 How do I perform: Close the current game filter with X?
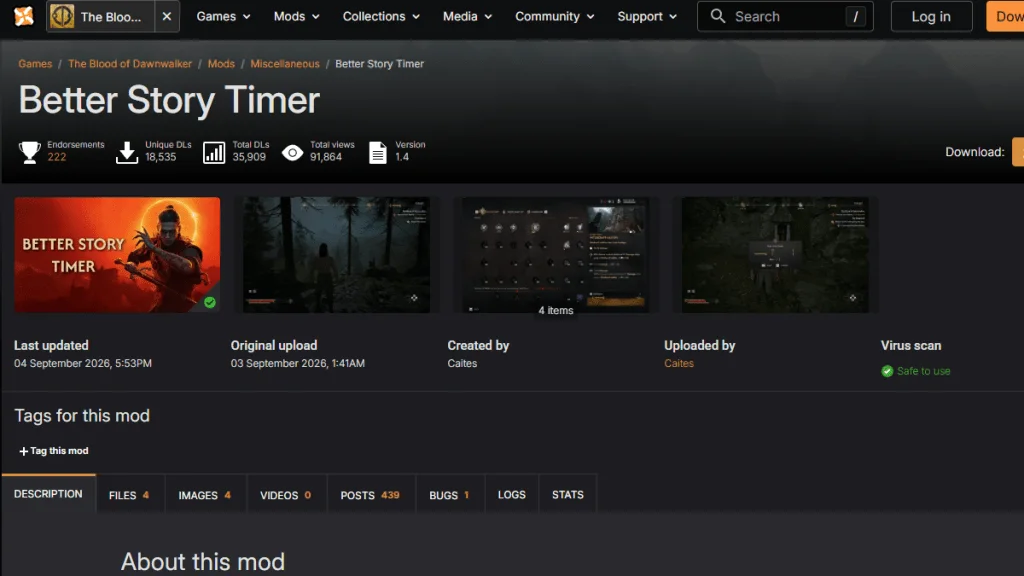(x=167, y=16)
